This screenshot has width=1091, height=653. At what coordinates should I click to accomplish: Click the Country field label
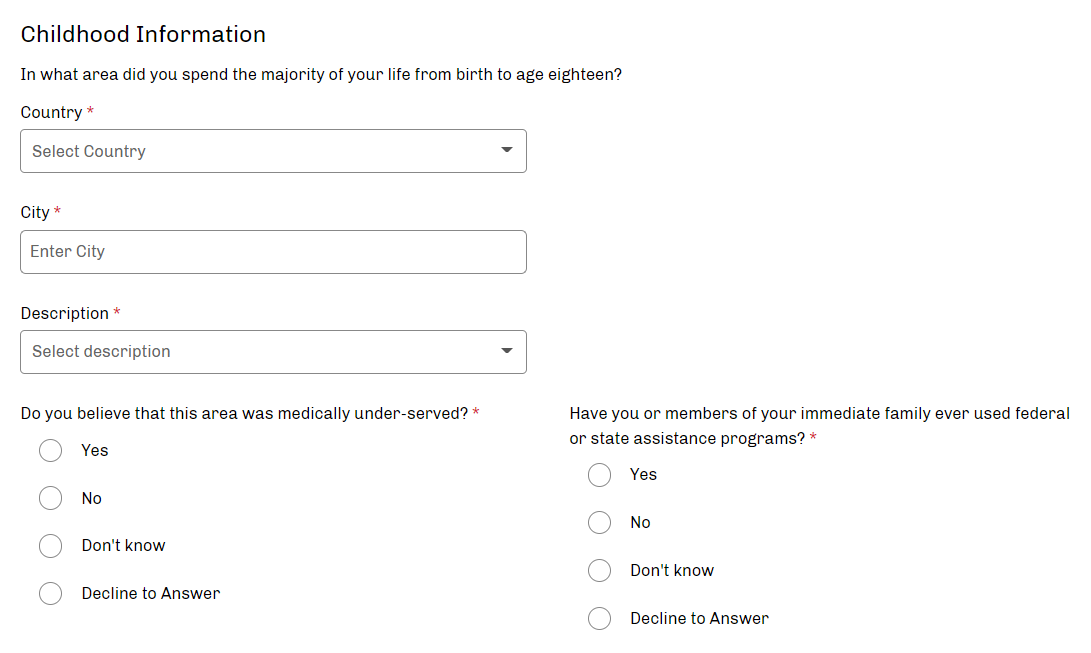pos(51,113)
